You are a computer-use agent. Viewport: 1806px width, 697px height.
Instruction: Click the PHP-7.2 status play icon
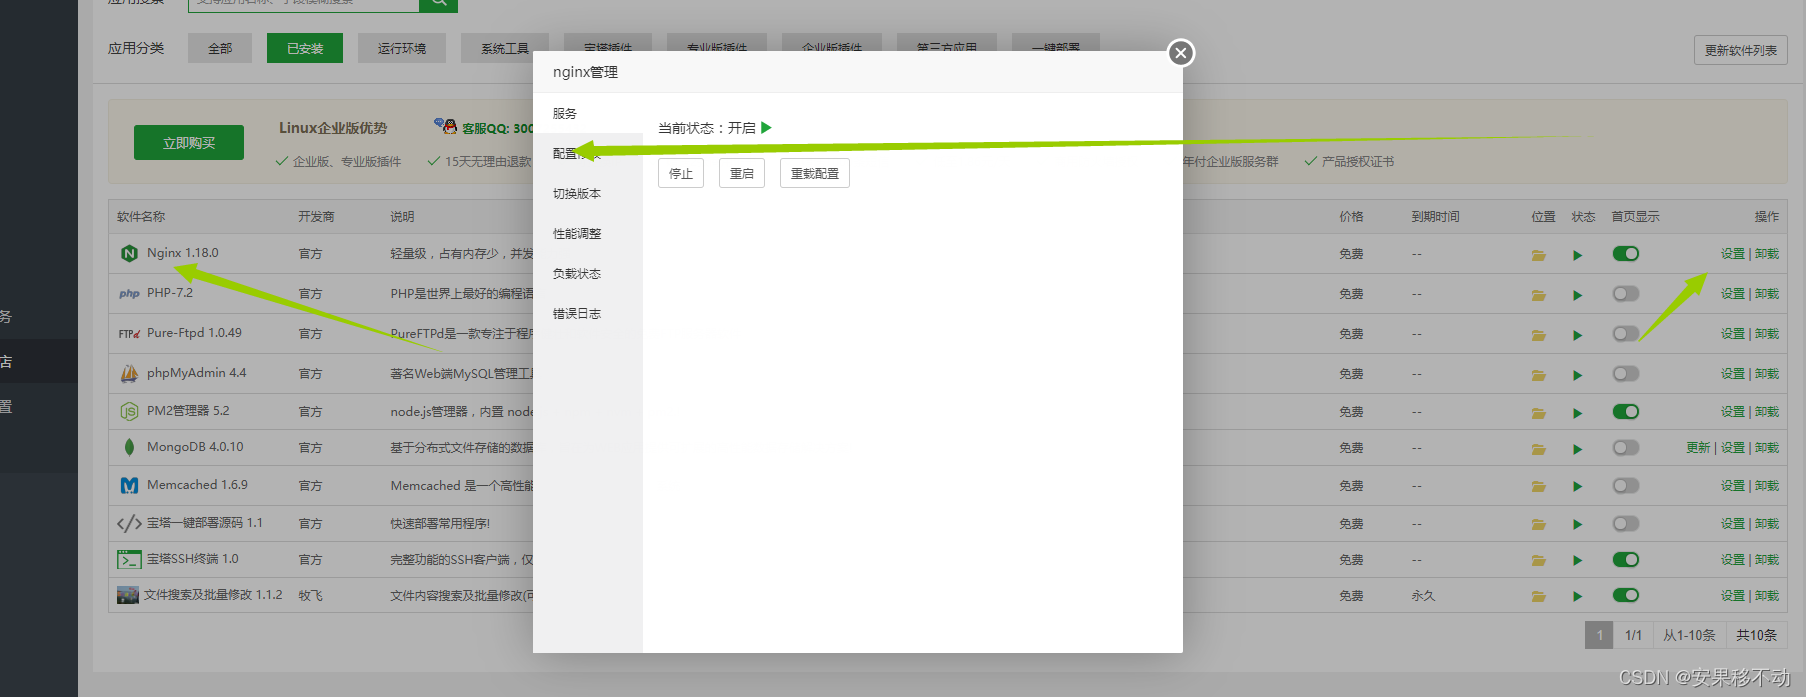click(1577, 295)
